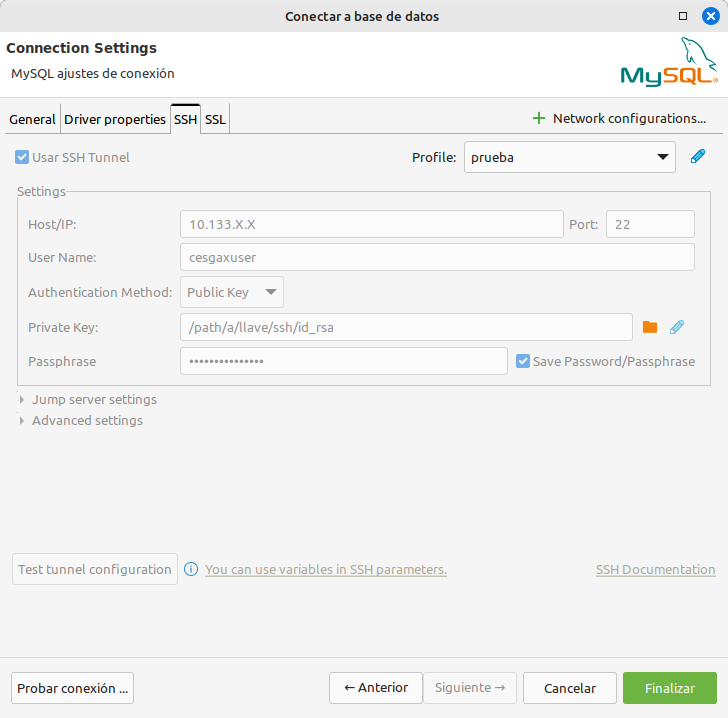The height and width of the screenshot is (718, 728).
Task: Open the Authentication Method Public Key dropdown
Action: coord(232,292)
